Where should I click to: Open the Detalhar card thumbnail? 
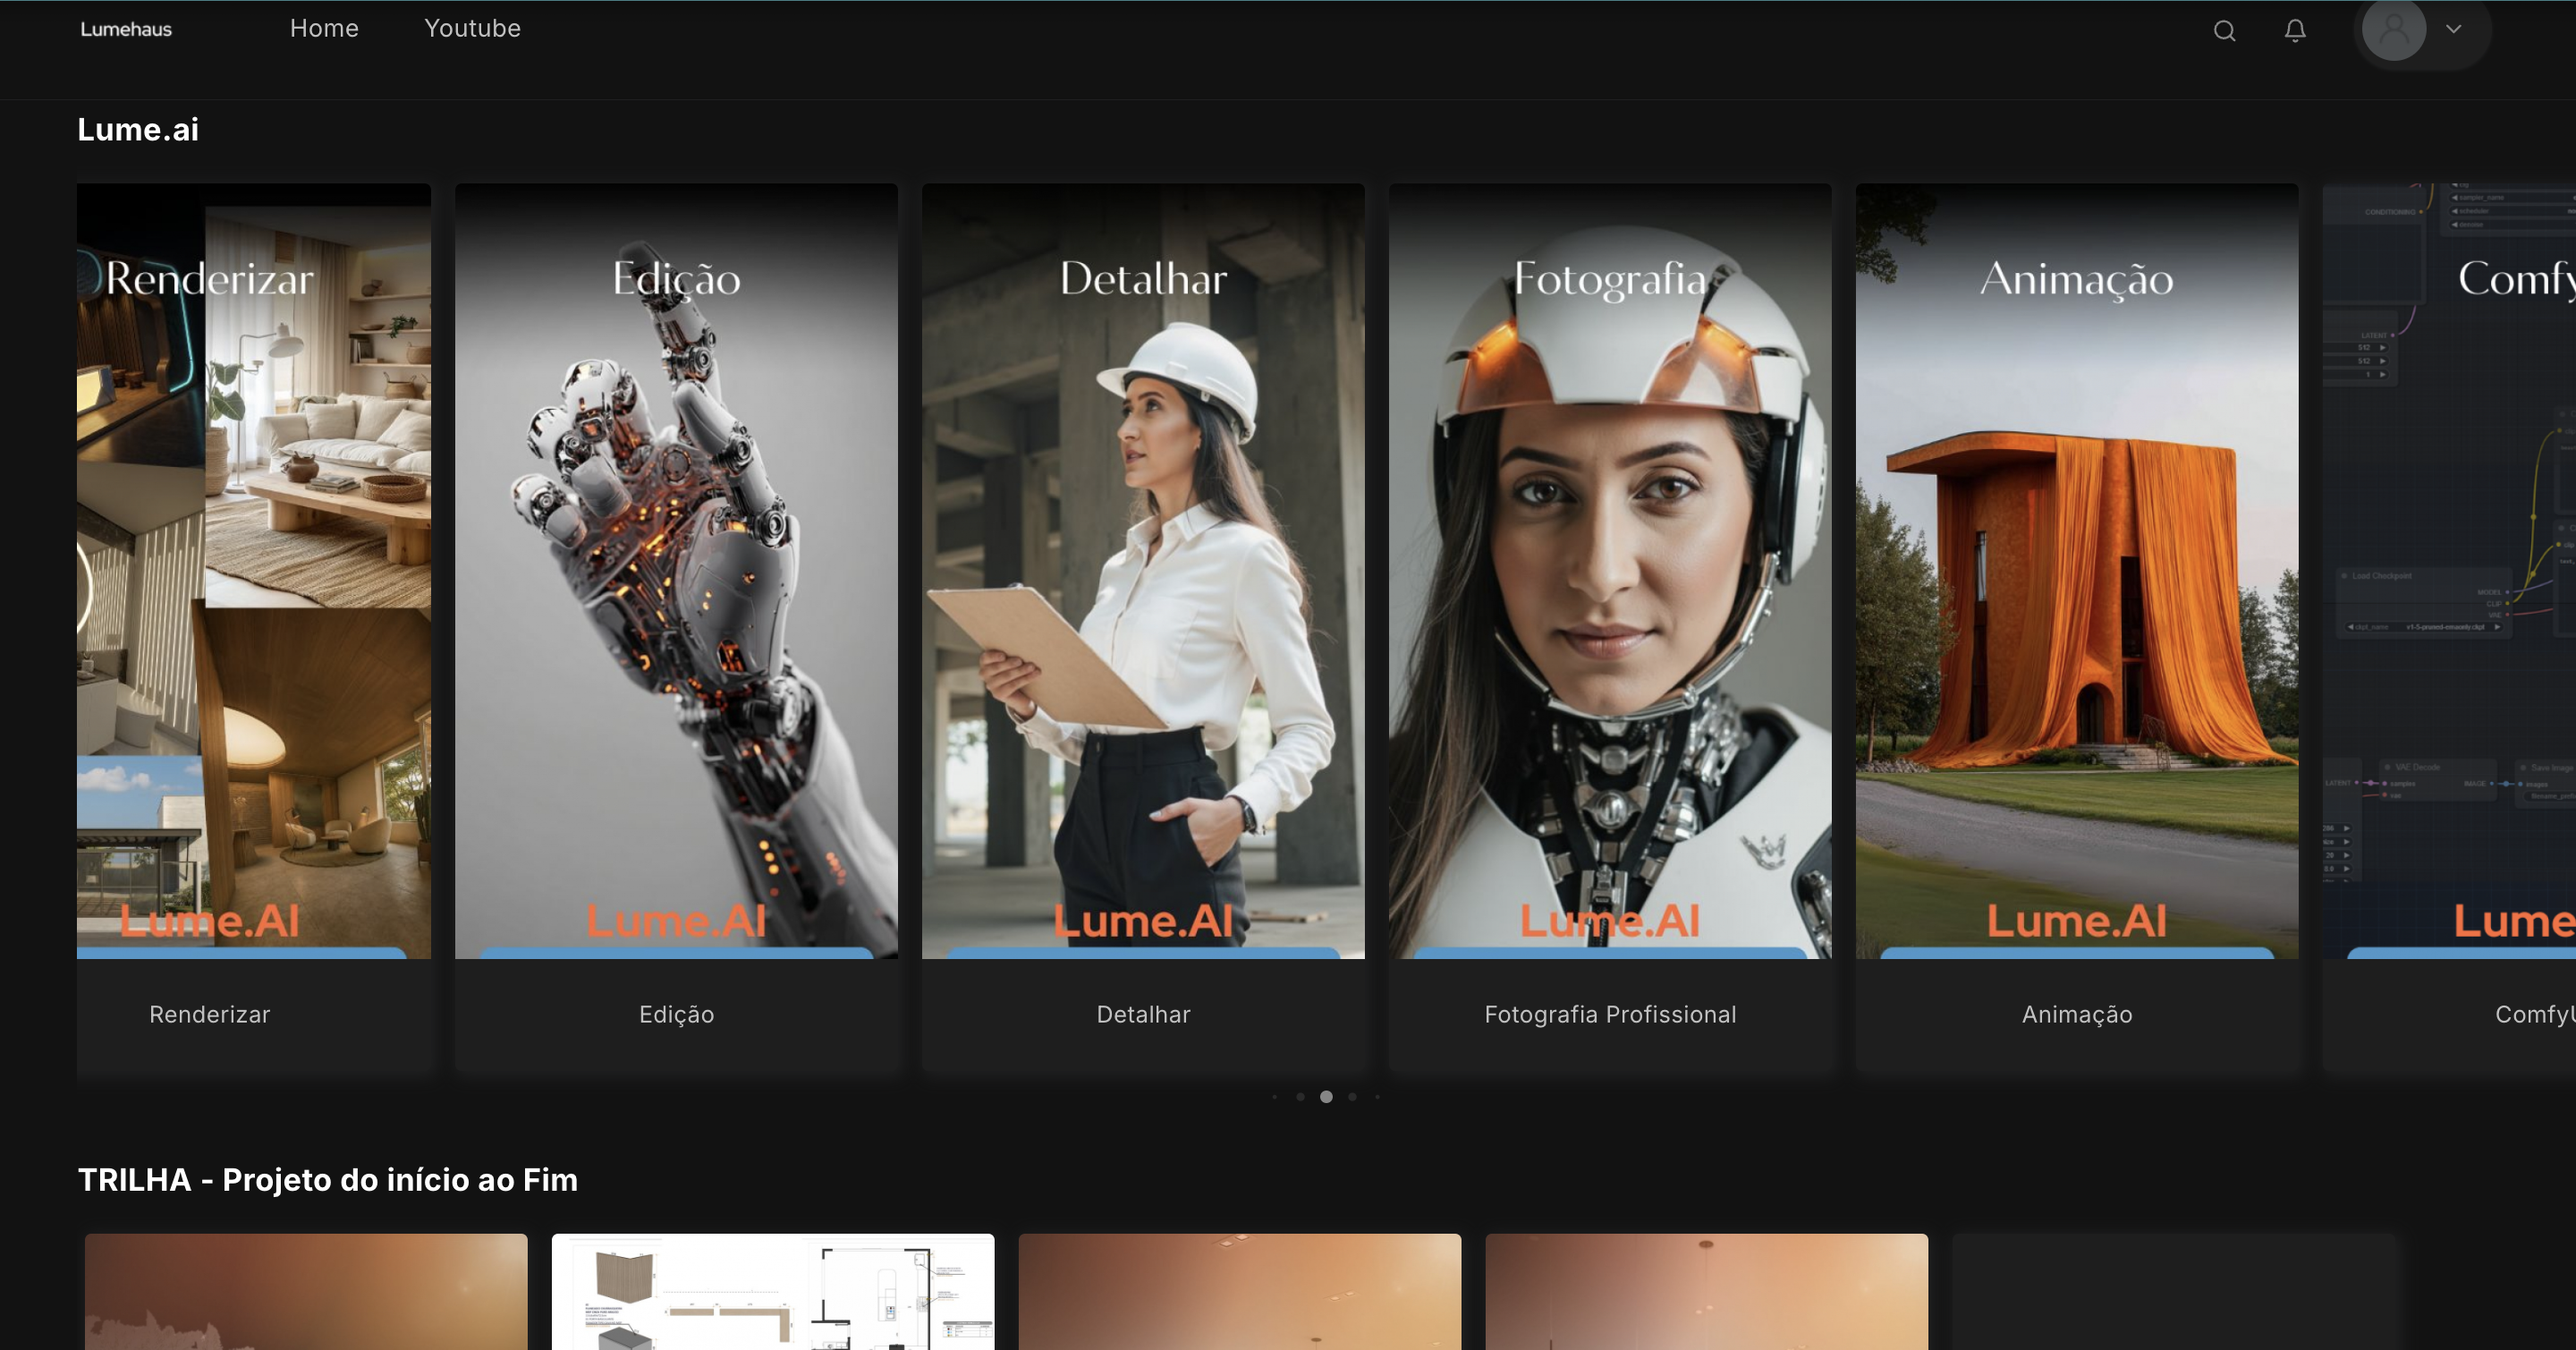pos(1143,571)
